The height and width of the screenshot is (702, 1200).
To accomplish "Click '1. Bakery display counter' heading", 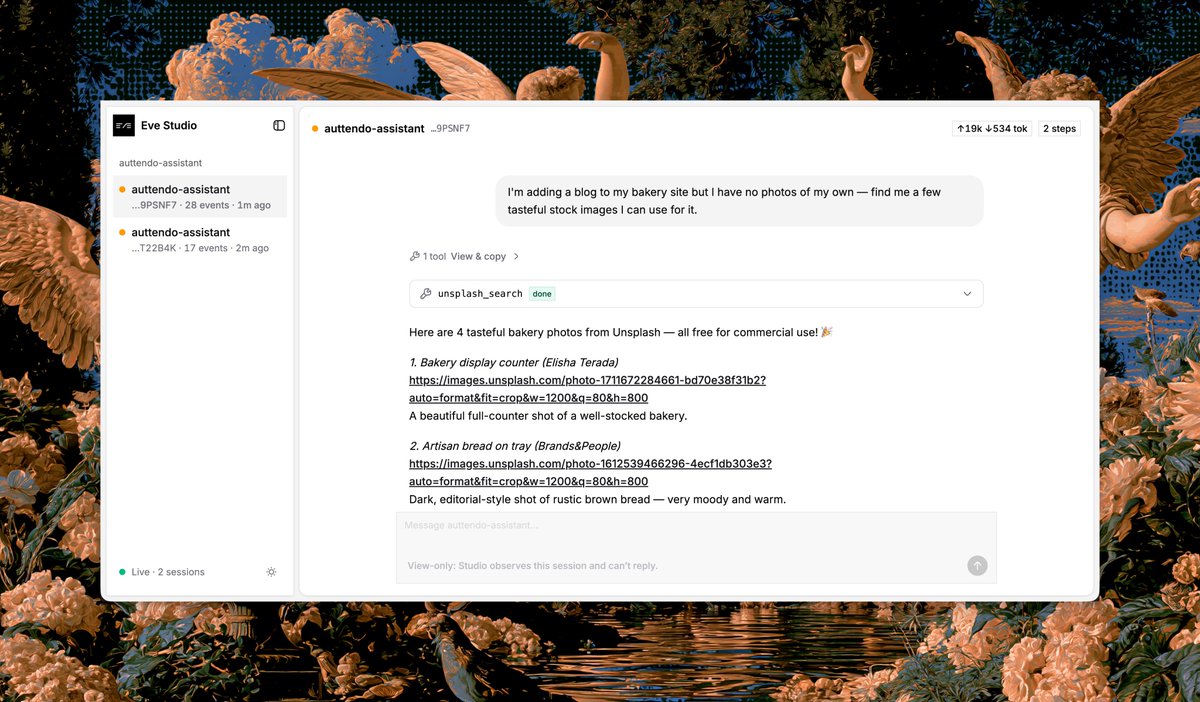I will tap(514, 362).
